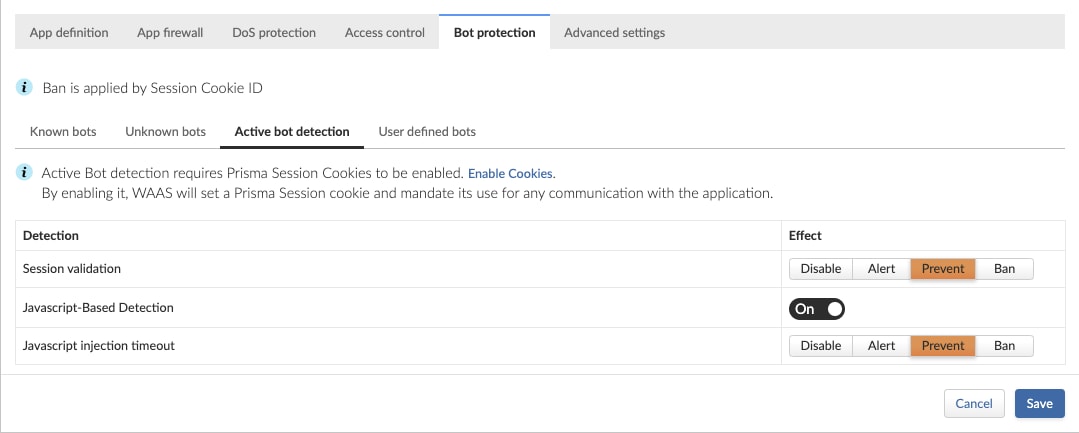Click info icon beside Active Bot detection note
Image resolution: width=1079 pixels, height=433 pixels.
tap(24, 173)
